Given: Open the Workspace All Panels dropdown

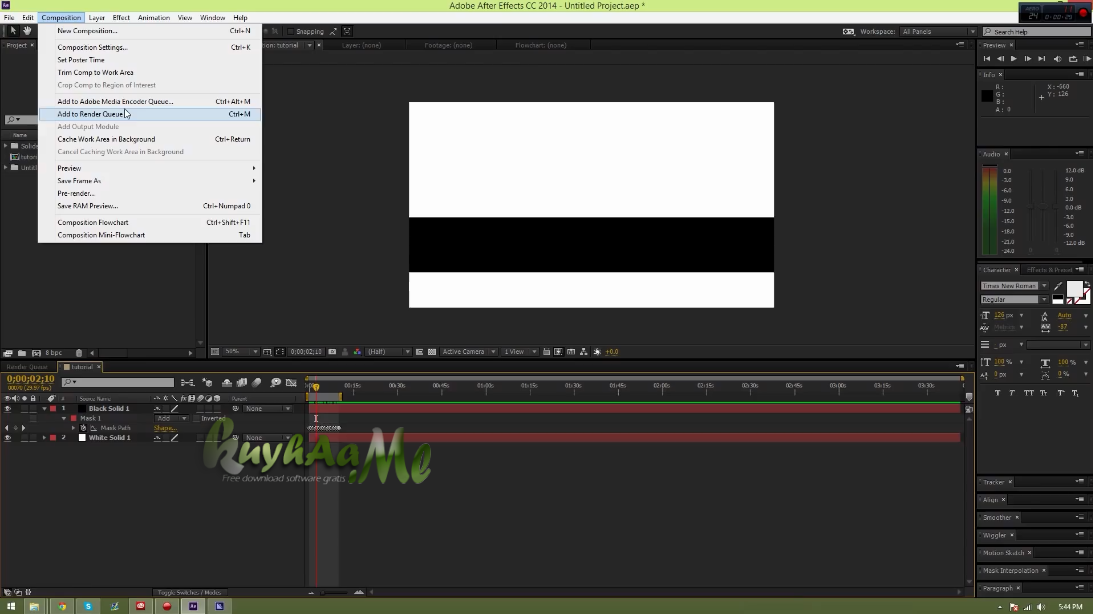Looking at the screenshot, I should (938, 31).
